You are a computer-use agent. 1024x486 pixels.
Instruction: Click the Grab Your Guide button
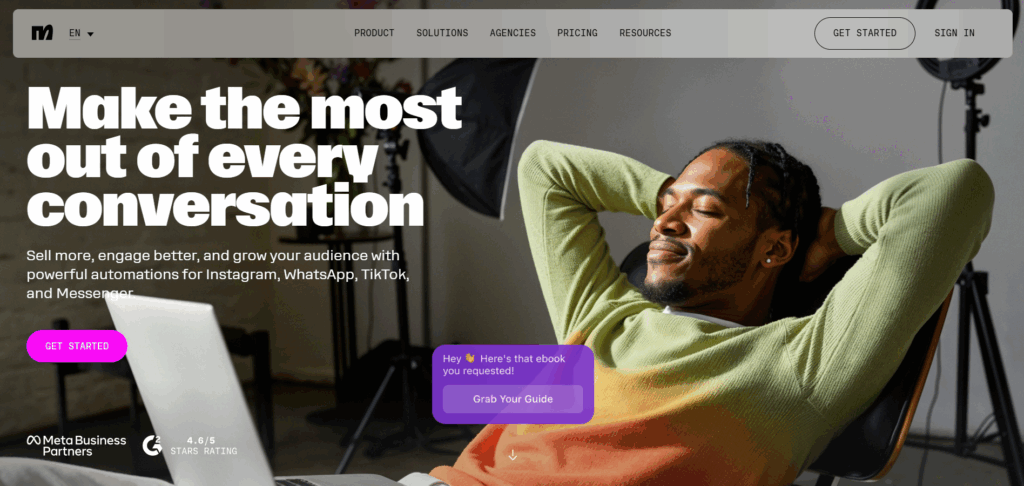[x=513, y=399]
